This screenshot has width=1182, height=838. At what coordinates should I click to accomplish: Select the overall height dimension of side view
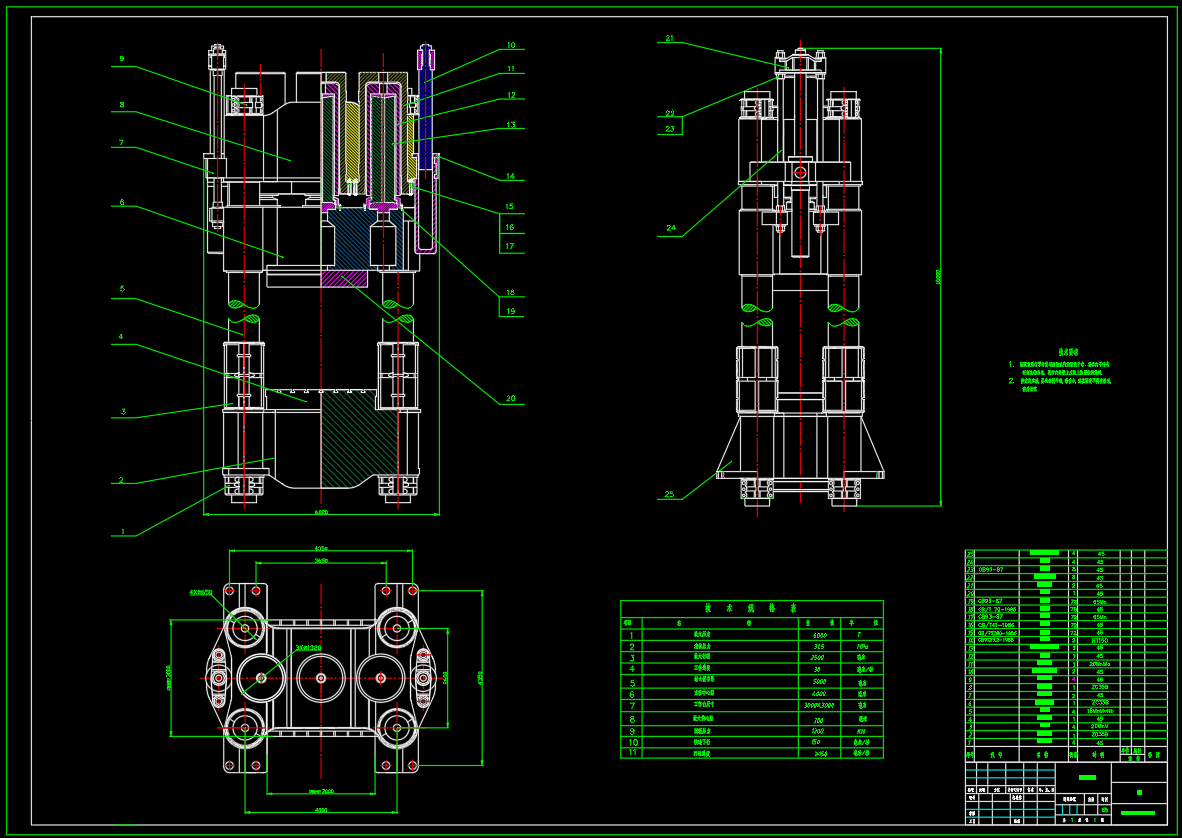pyautogui.click(x=939, y=277)
